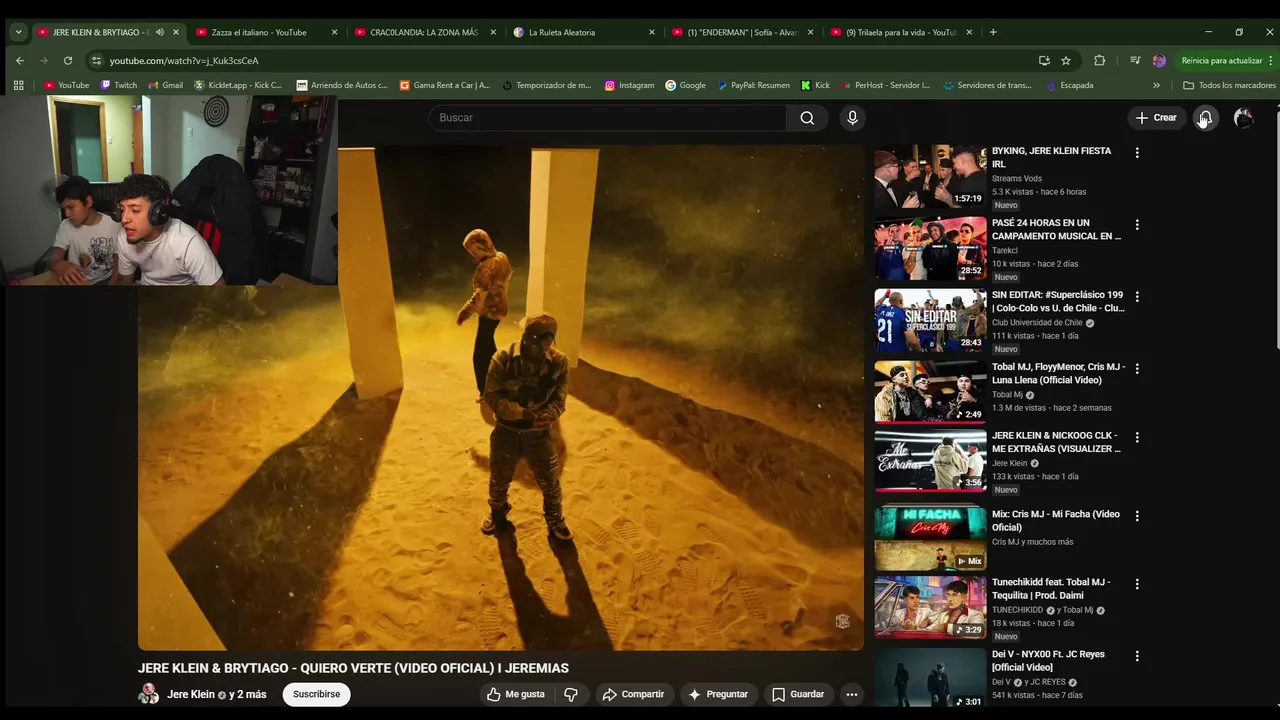
Task: Open options for Tequilita video
Action: click(x=1136, y=584)
